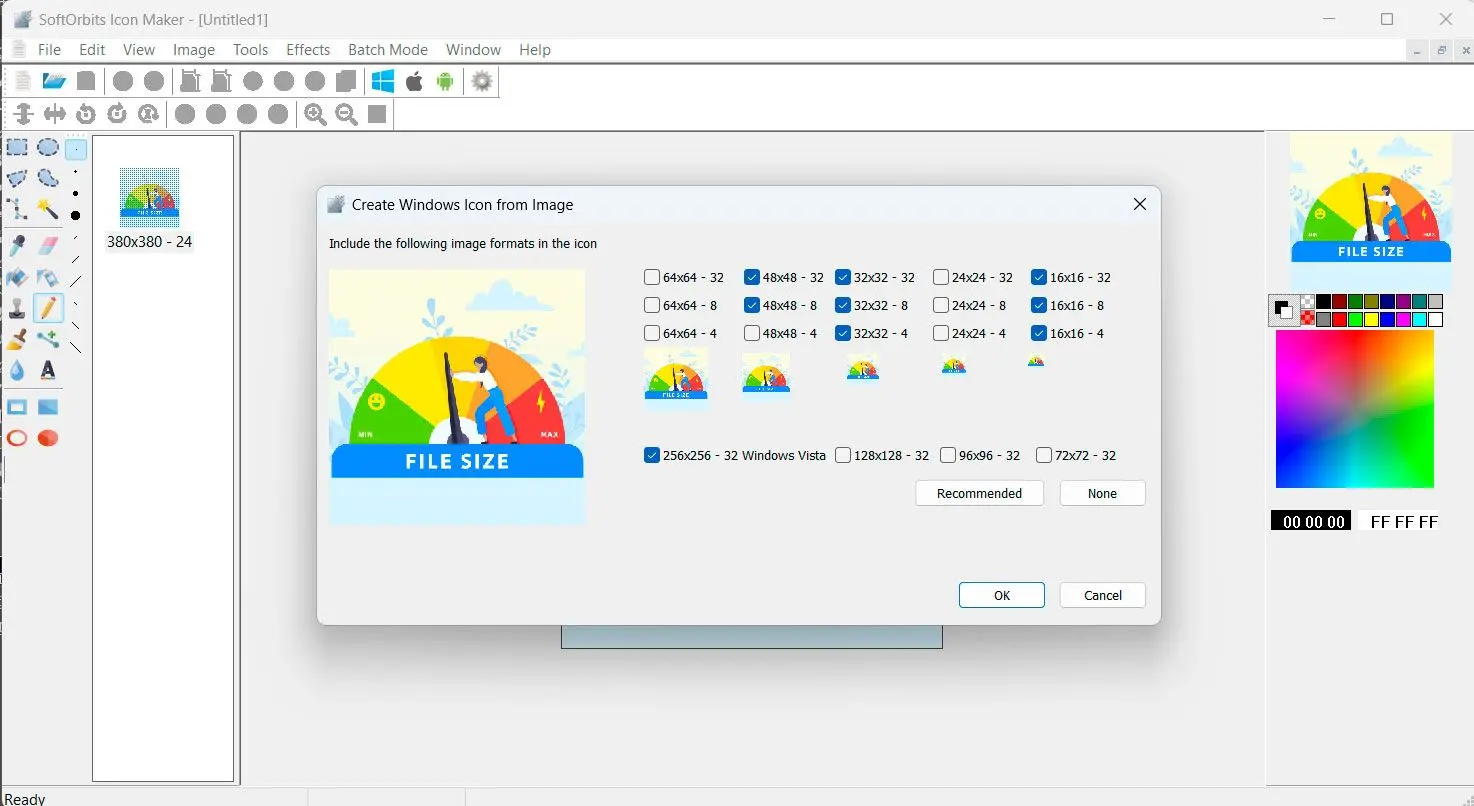The image size is (1474, 806).
Task: Select the Eraser tool
Action: 46,245
